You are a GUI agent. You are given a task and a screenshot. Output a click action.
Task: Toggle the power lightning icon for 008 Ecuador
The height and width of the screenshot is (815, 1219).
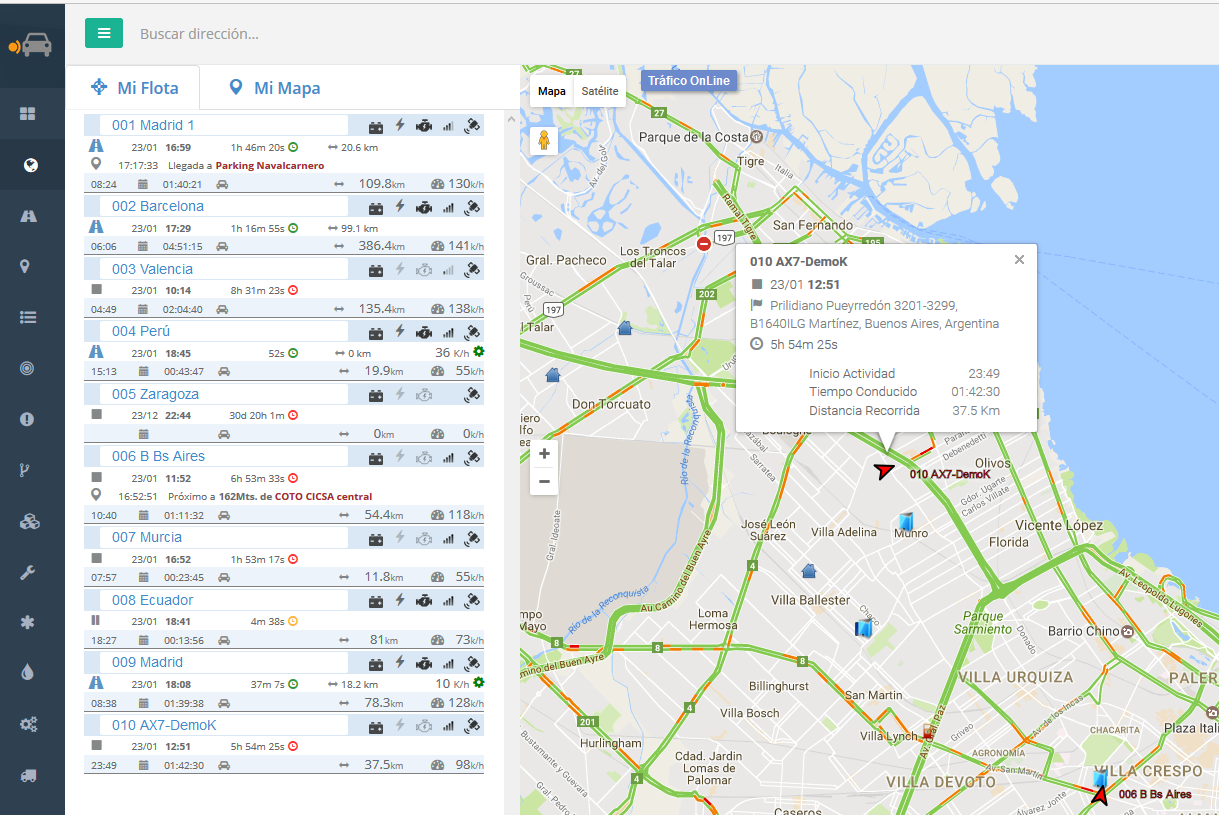tap(399, 600)
